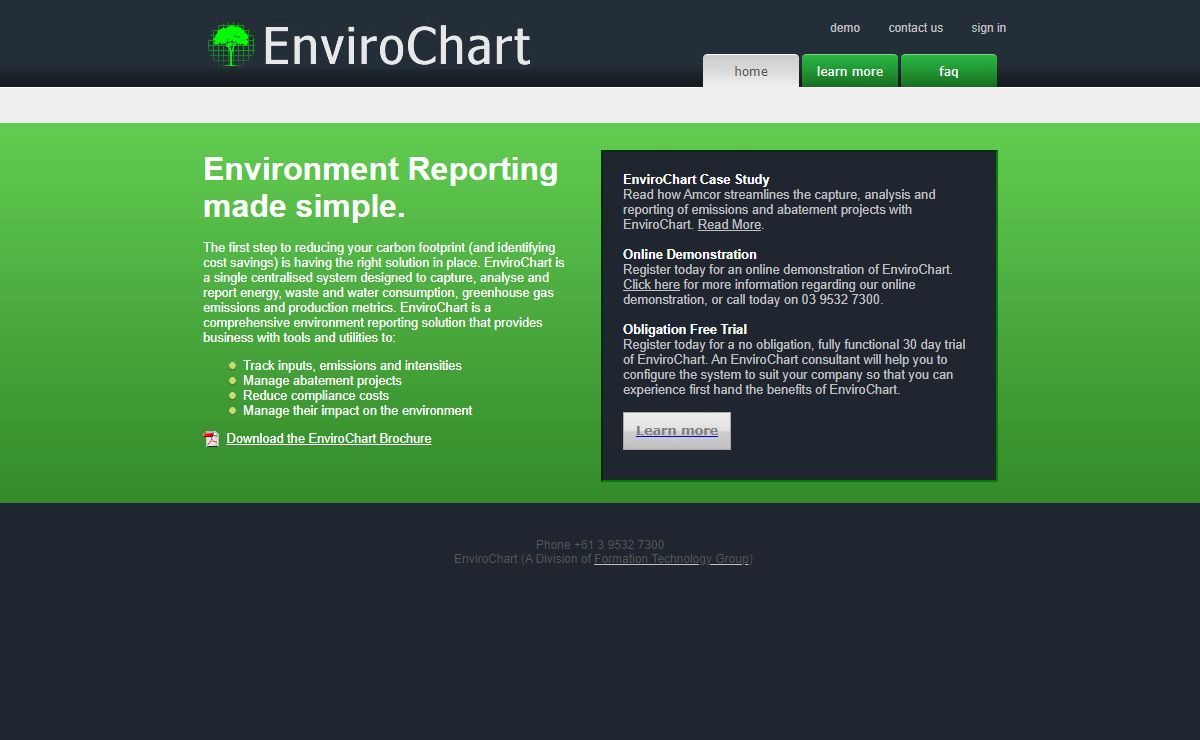The height and width of the screenshot is (740, 1200).
Task: Switch to the learn more tab
Action: point(850,71)
